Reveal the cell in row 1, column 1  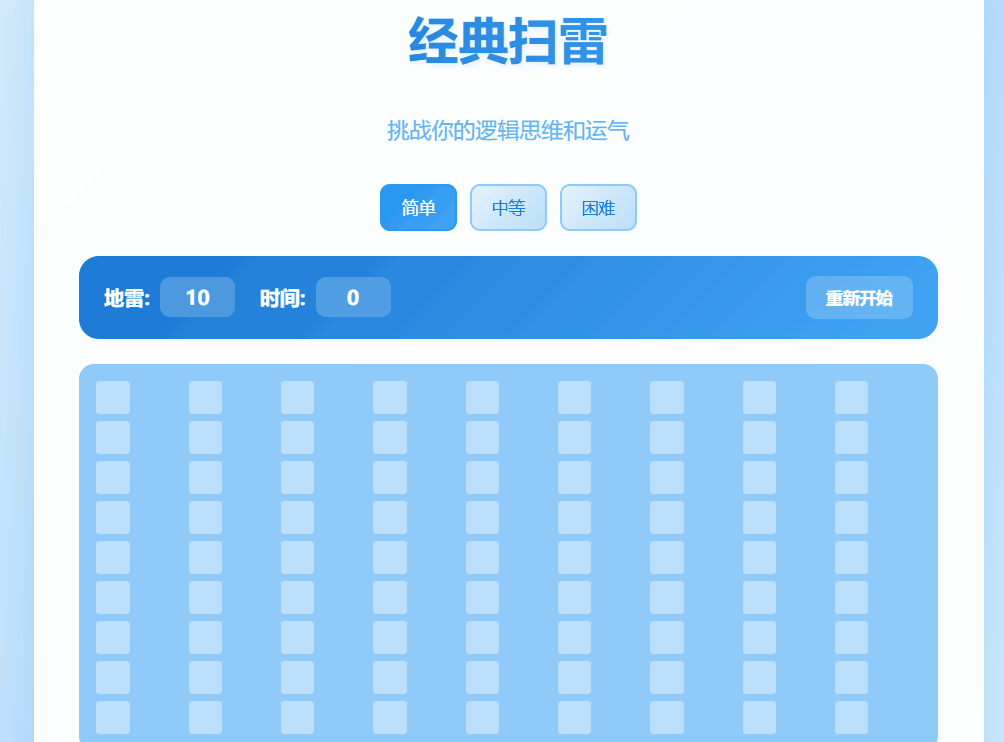point(113,398)
